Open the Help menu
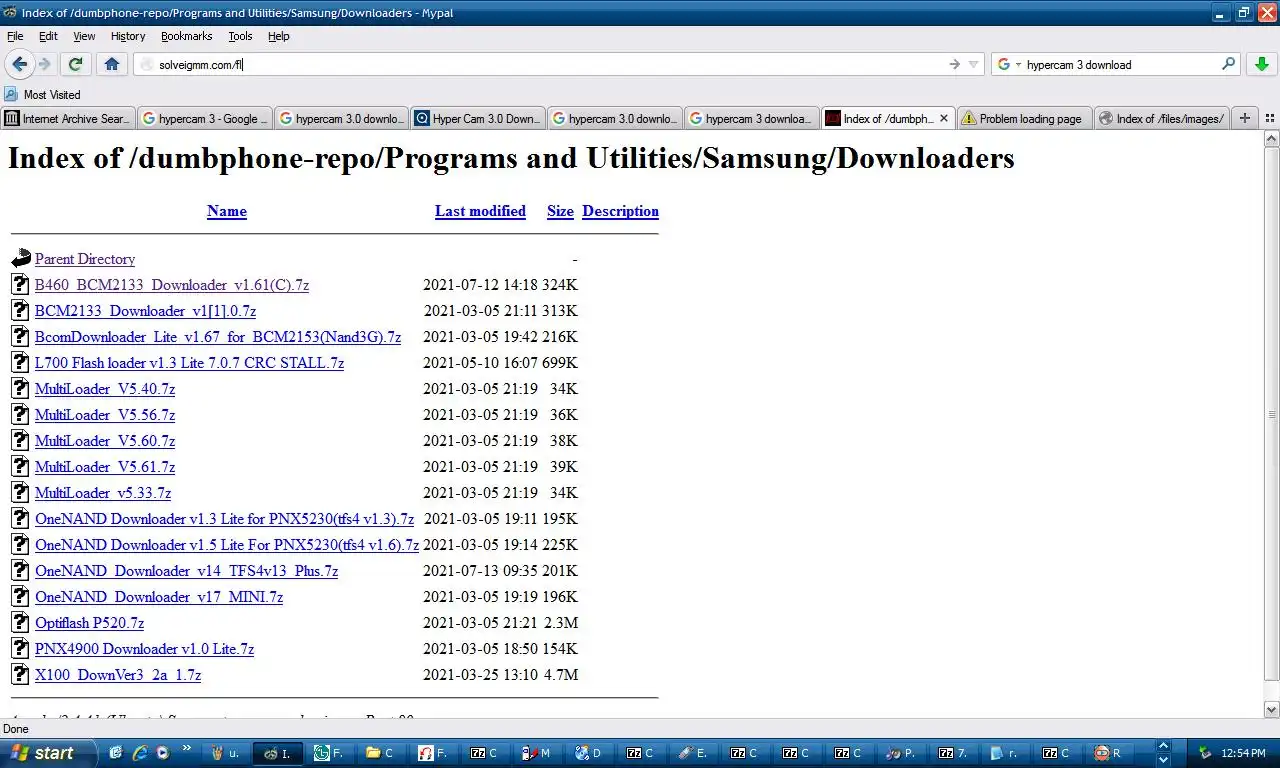 point(279,36)
